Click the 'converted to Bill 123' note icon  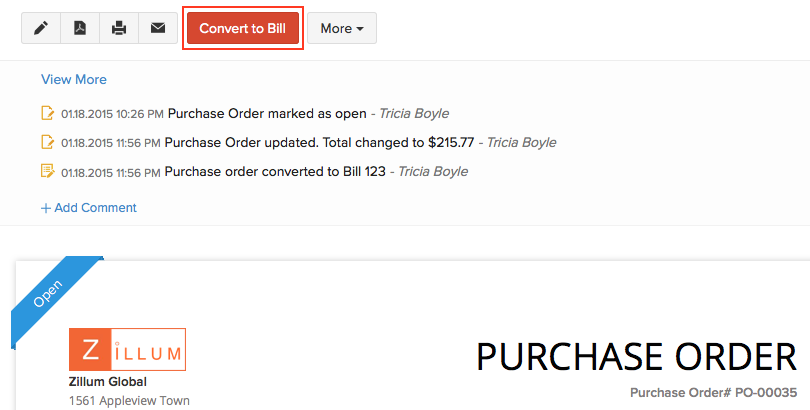click(47, 171)
